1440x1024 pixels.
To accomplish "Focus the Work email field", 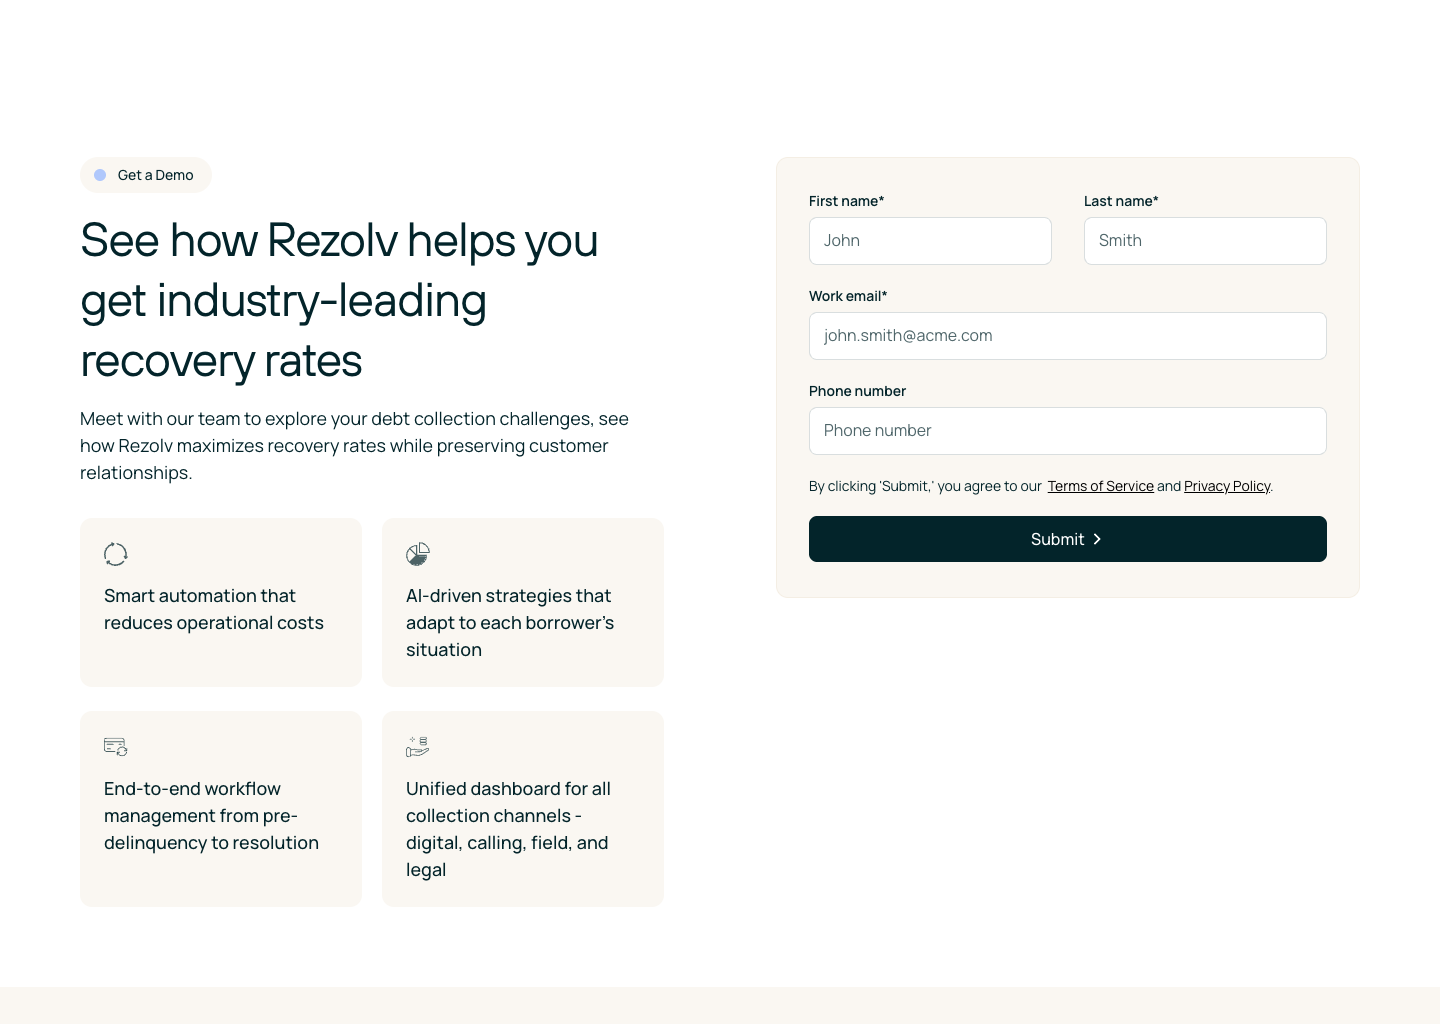I will 1068,336.
